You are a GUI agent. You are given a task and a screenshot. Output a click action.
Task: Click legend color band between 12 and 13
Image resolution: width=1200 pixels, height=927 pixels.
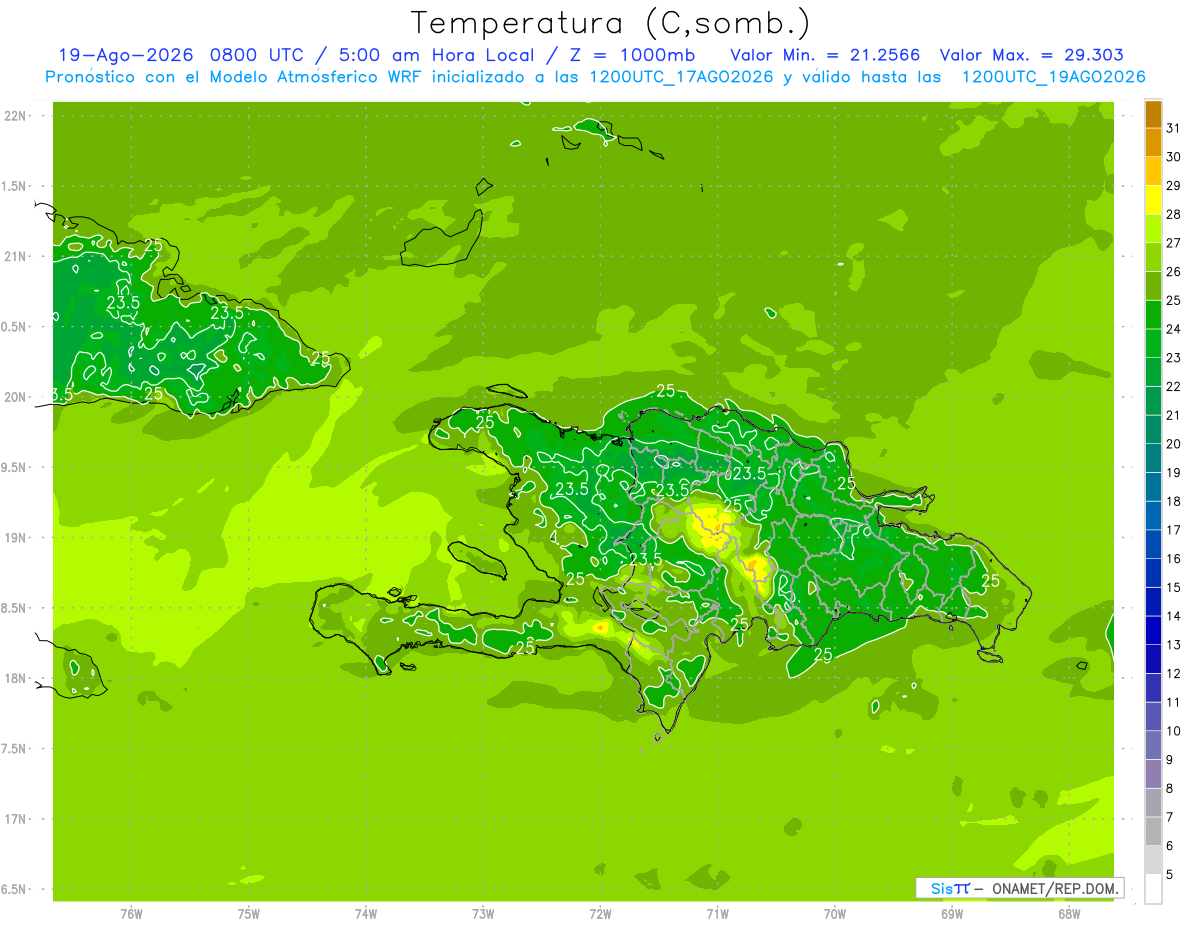pos(1153,658)
